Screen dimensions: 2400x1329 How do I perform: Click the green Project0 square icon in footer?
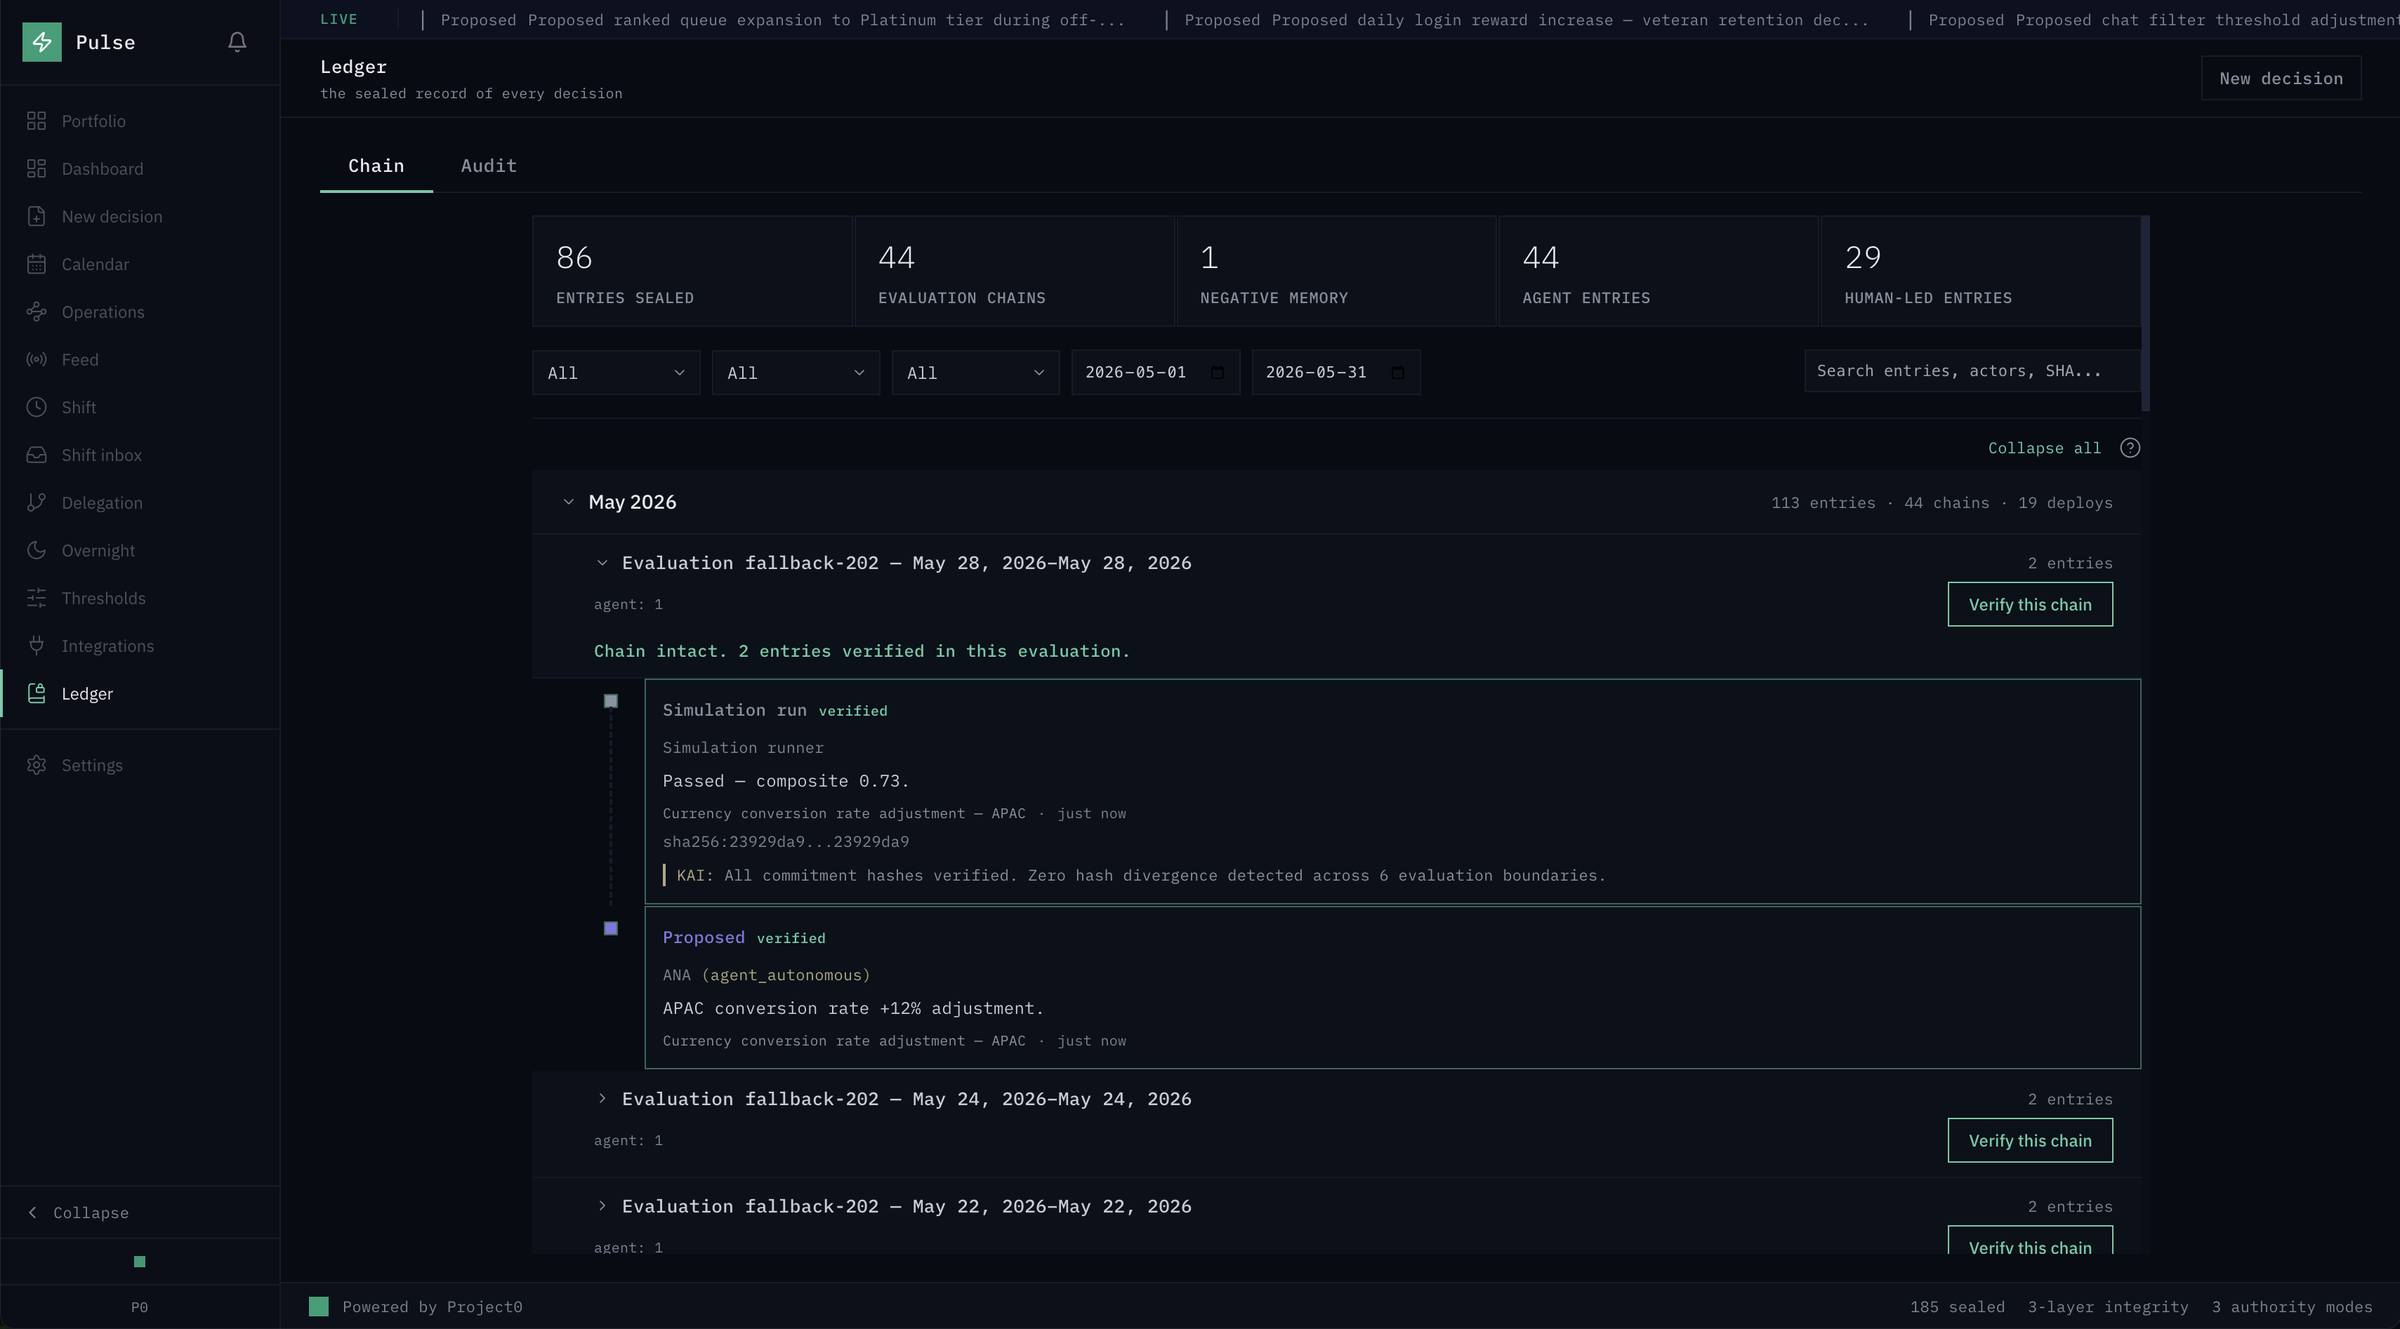tap(319, 1306)
